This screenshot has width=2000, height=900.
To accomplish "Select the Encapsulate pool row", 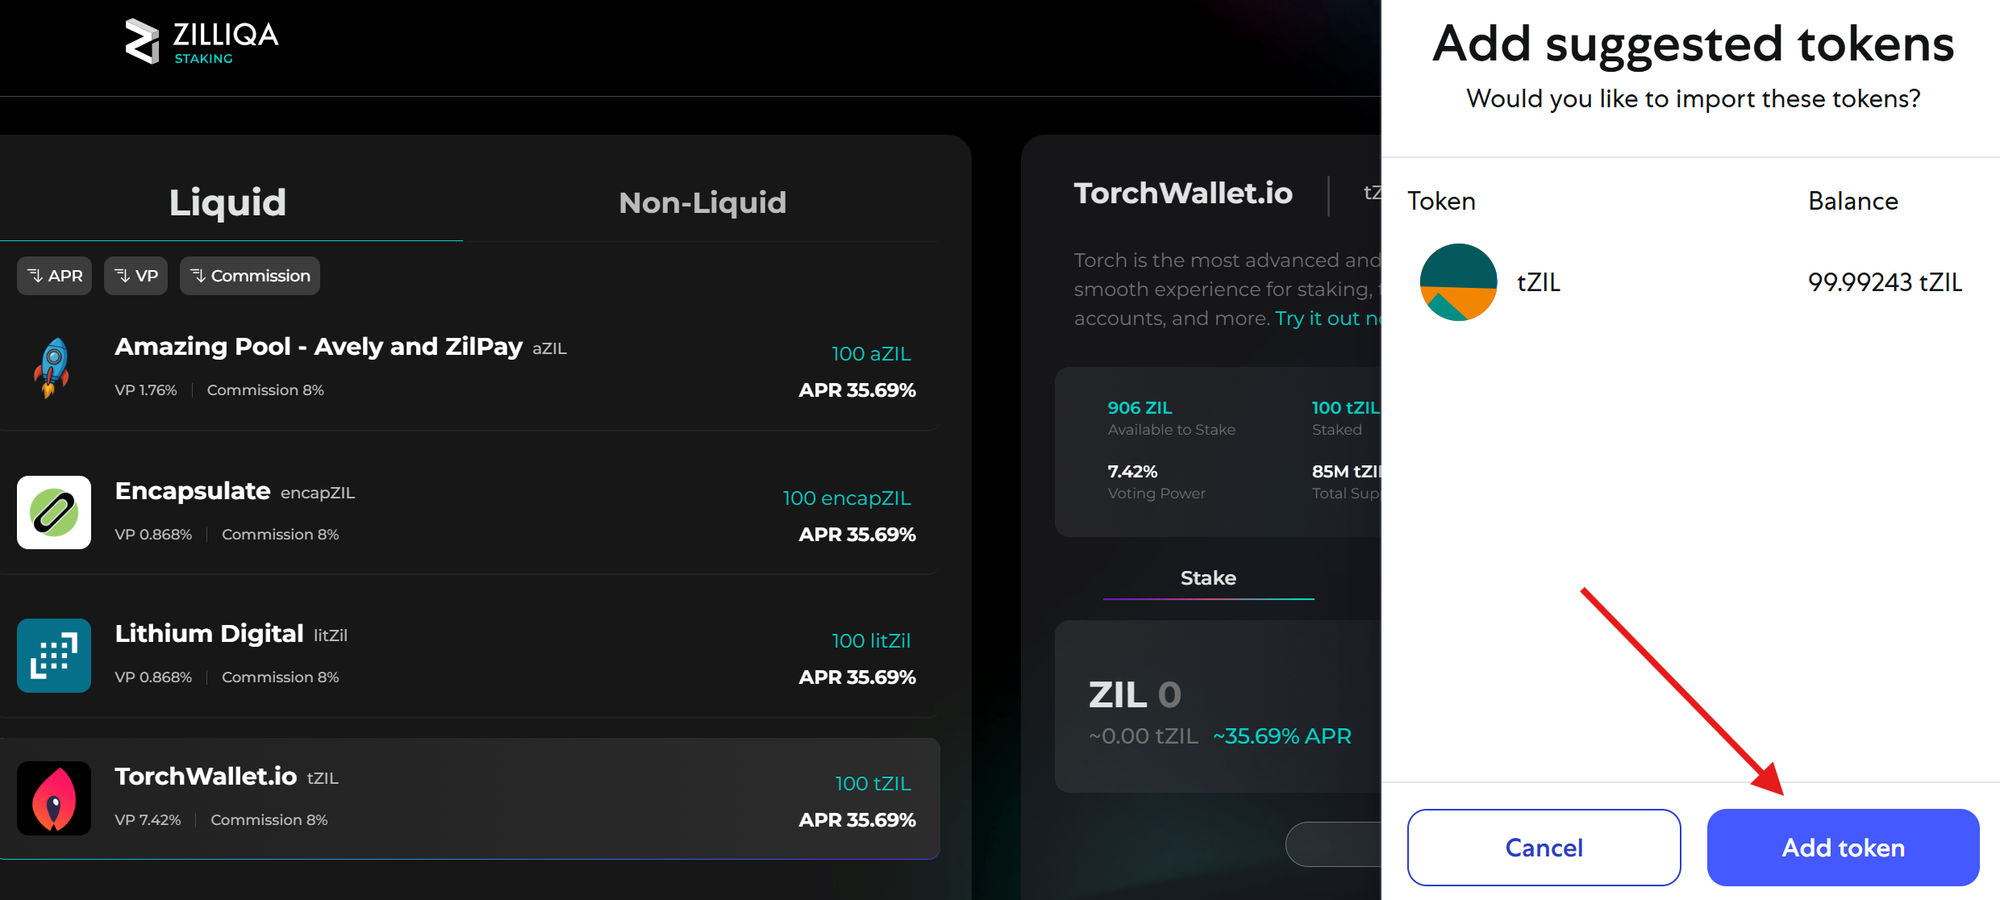I will click(468, 513).
